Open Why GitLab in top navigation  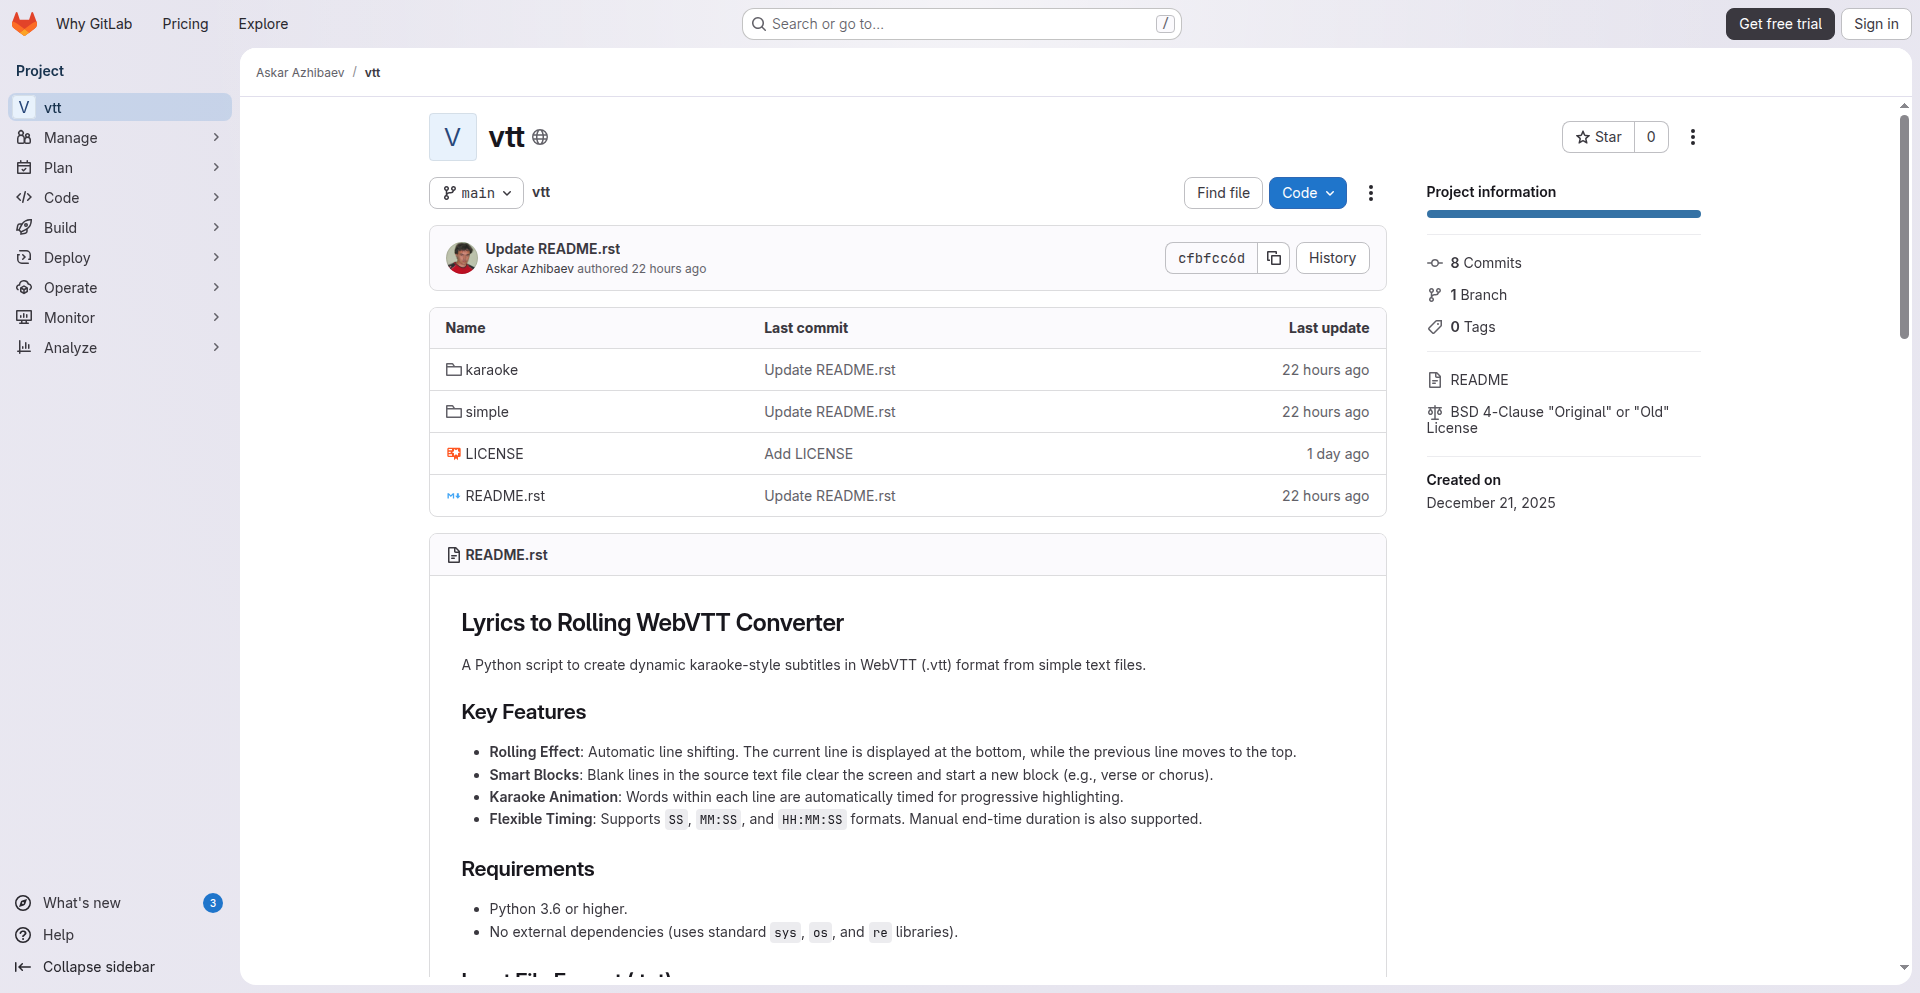pyautogui.click(x=94, y=24)
